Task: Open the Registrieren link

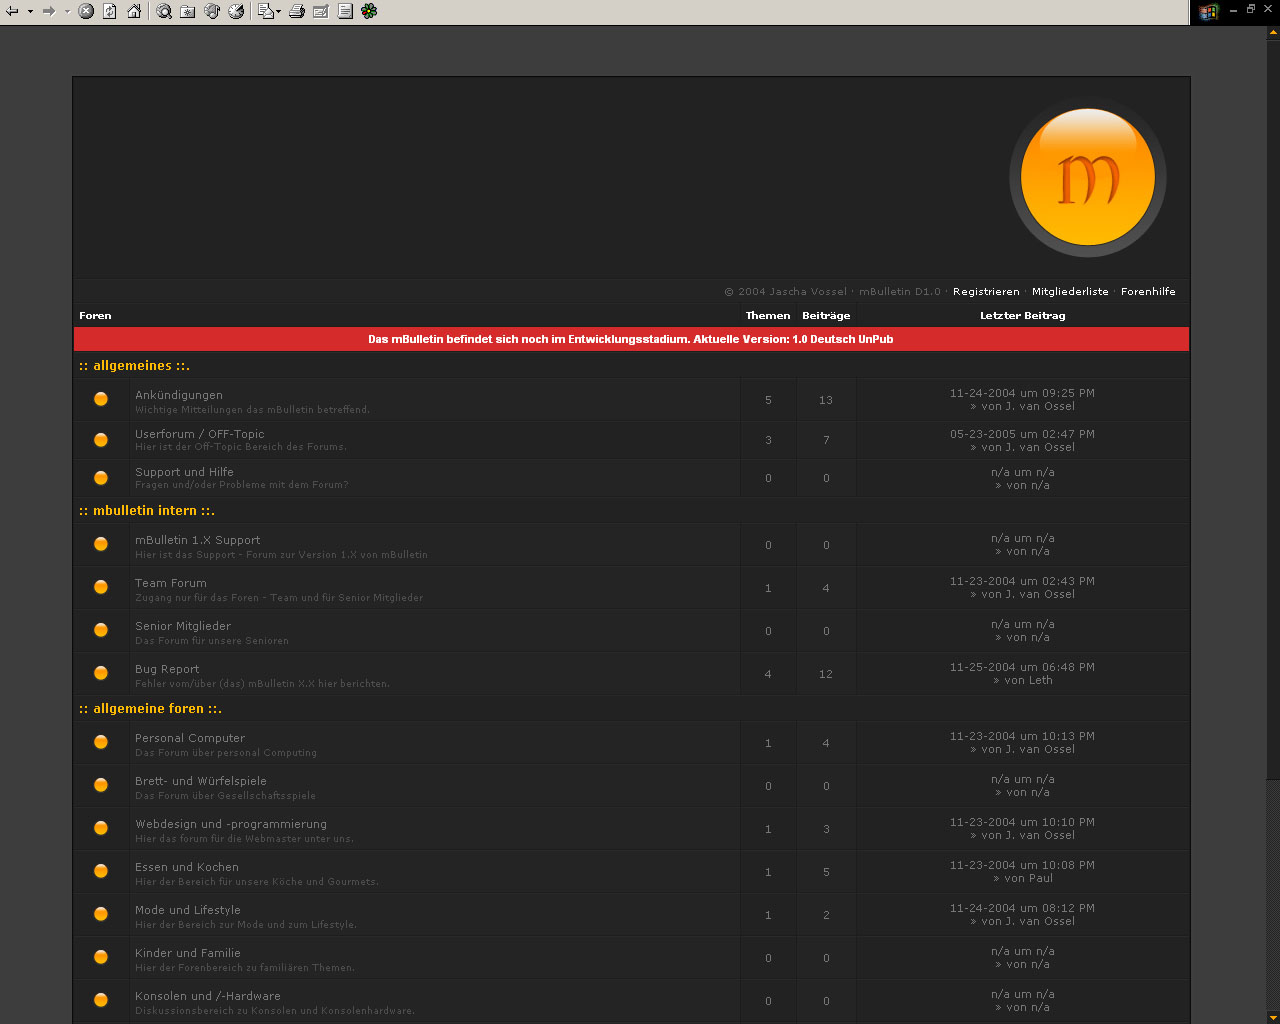Action: [986, 292]
